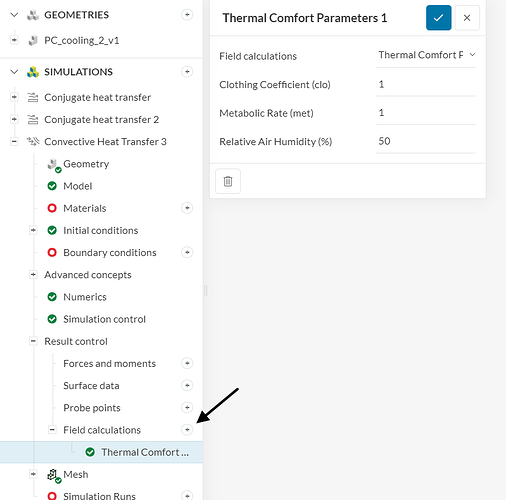Add a material with plus icon
This screenshot has height=500, width=506.
187,208
